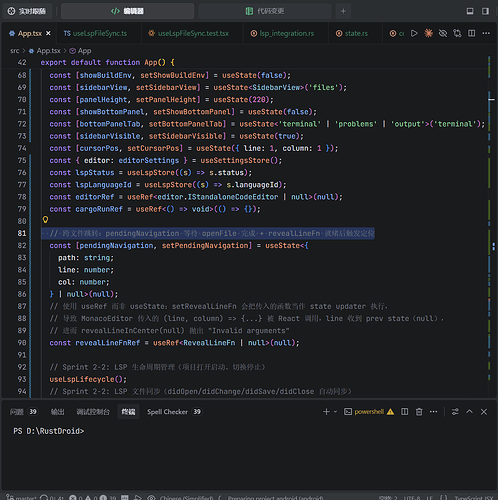Screen dimensions: 498x500
Task: Open the 调试控制台 Debug Console tab
Action: pyautogui.click(x=93, y=412)
